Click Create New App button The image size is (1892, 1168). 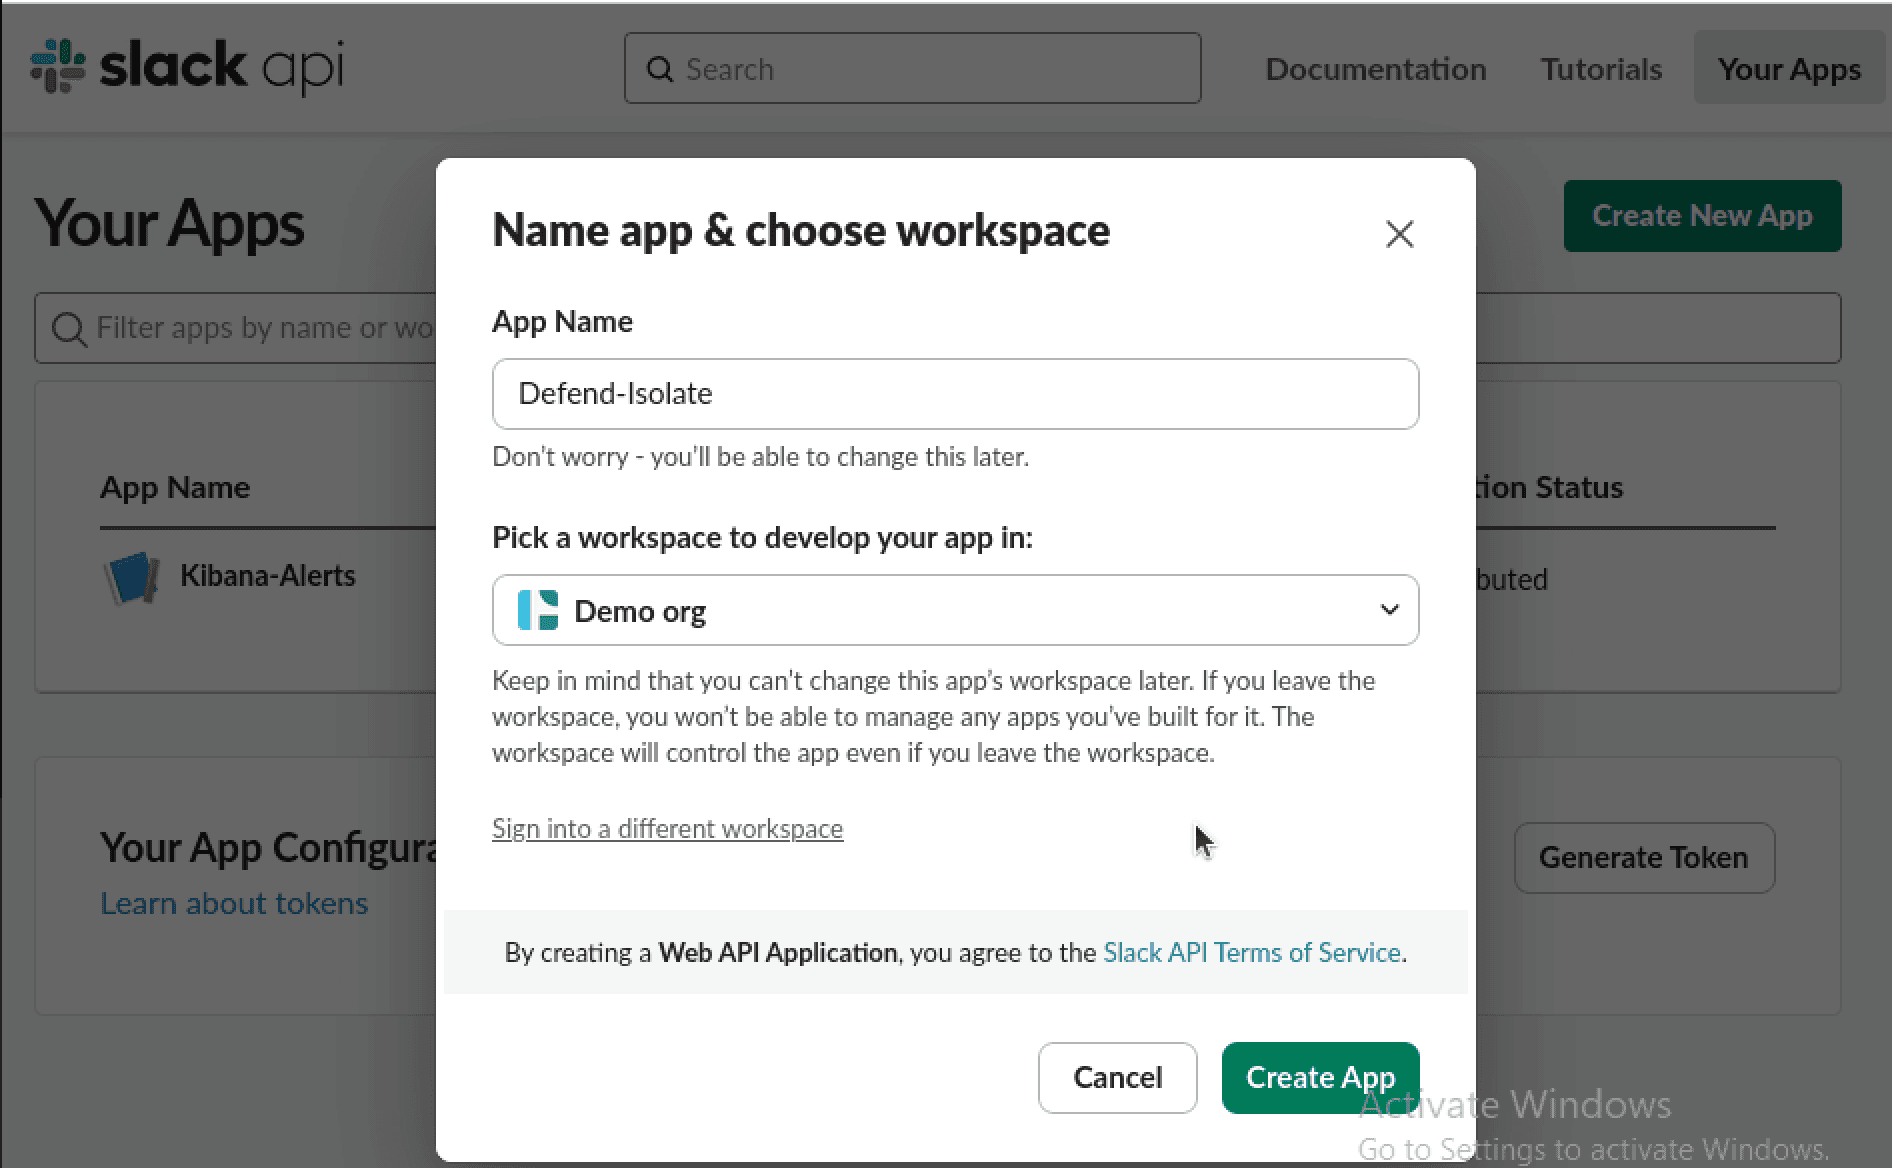(1702, 216)
